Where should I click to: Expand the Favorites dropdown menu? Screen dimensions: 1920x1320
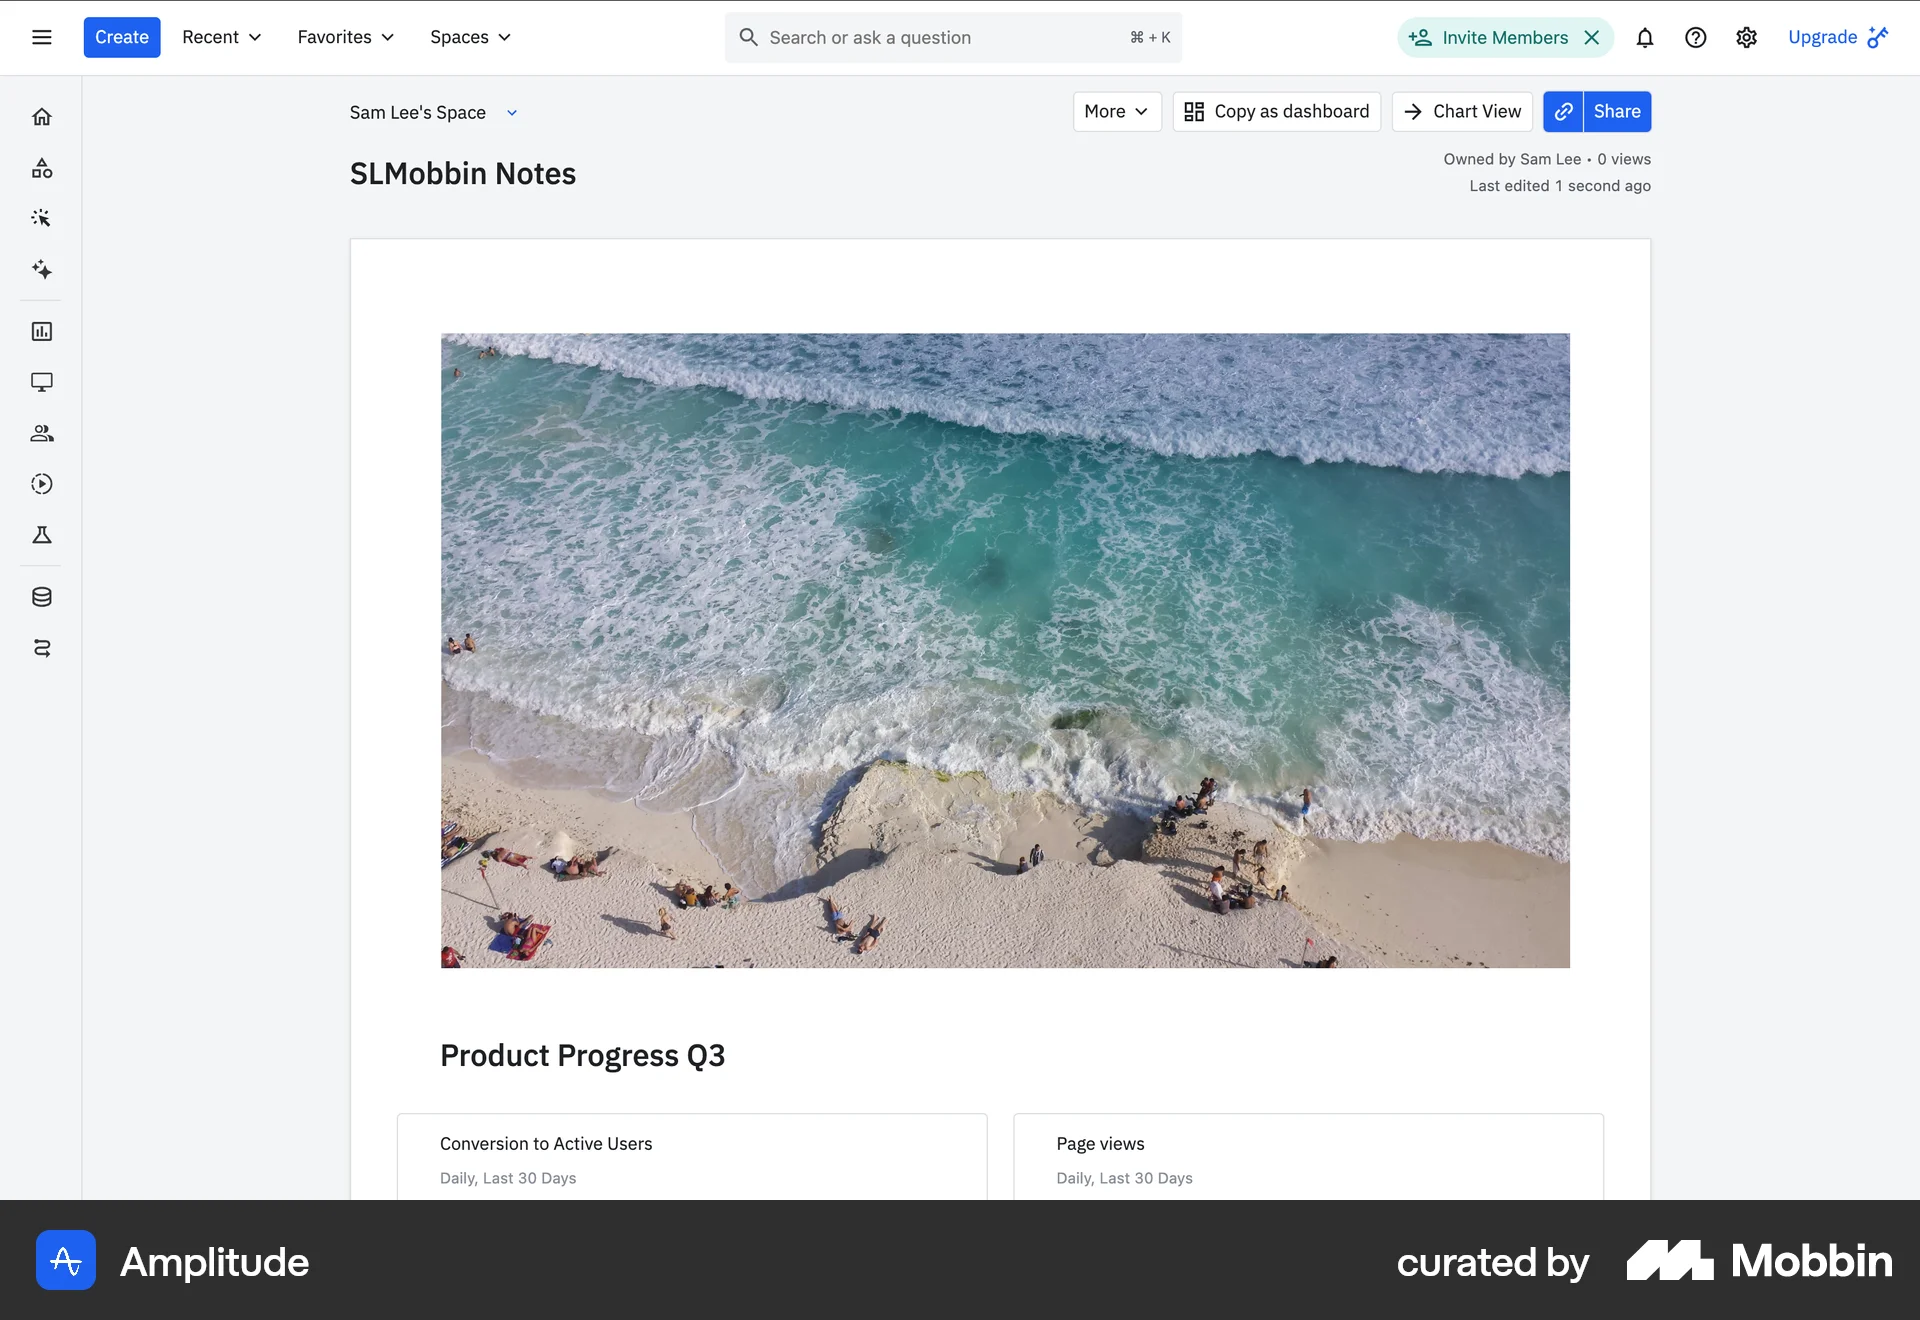click(x=345, y=37)
